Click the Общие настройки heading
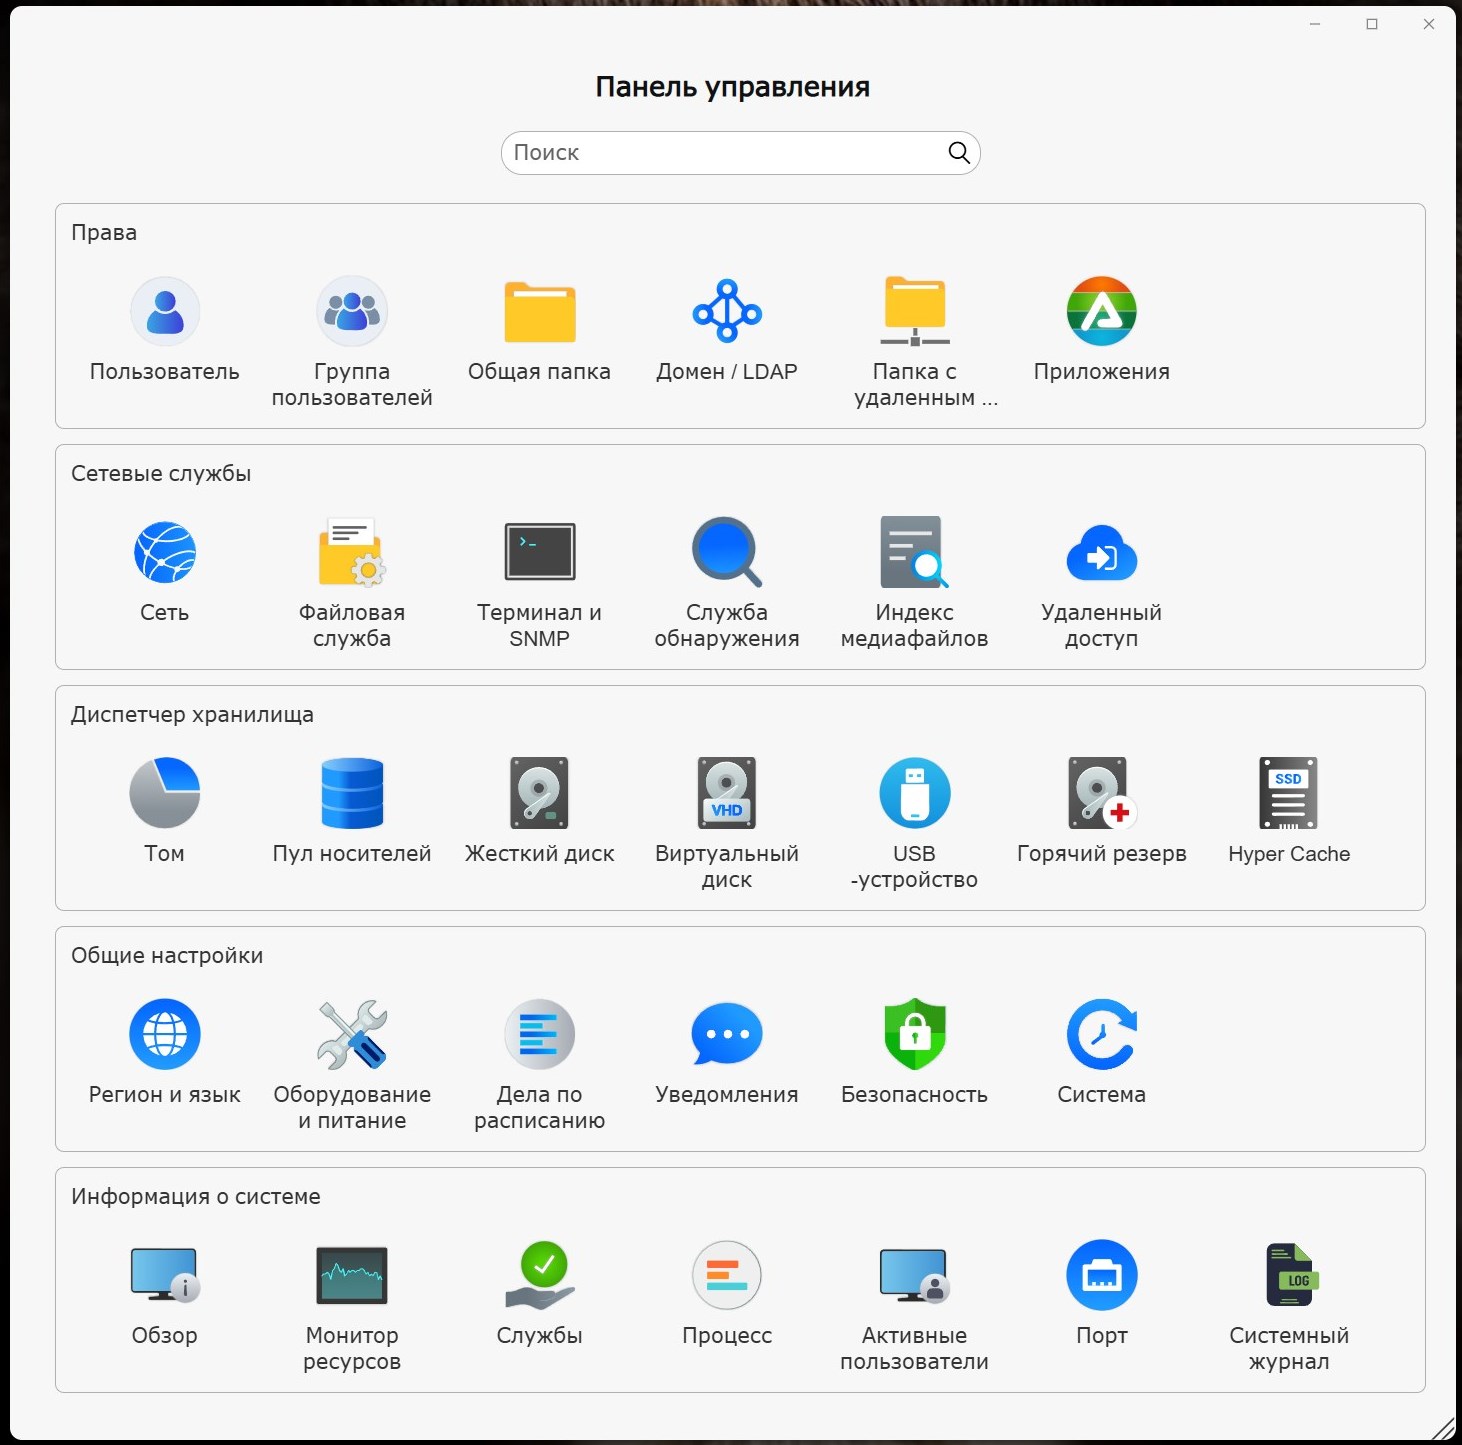The image size is (1462, 1445). point(167,956)
